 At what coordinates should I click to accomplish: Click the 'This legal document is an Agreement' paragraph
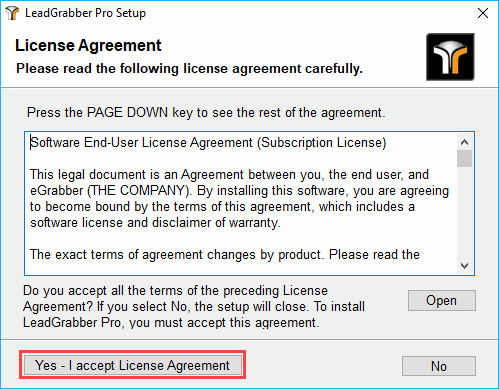(239, 199)
